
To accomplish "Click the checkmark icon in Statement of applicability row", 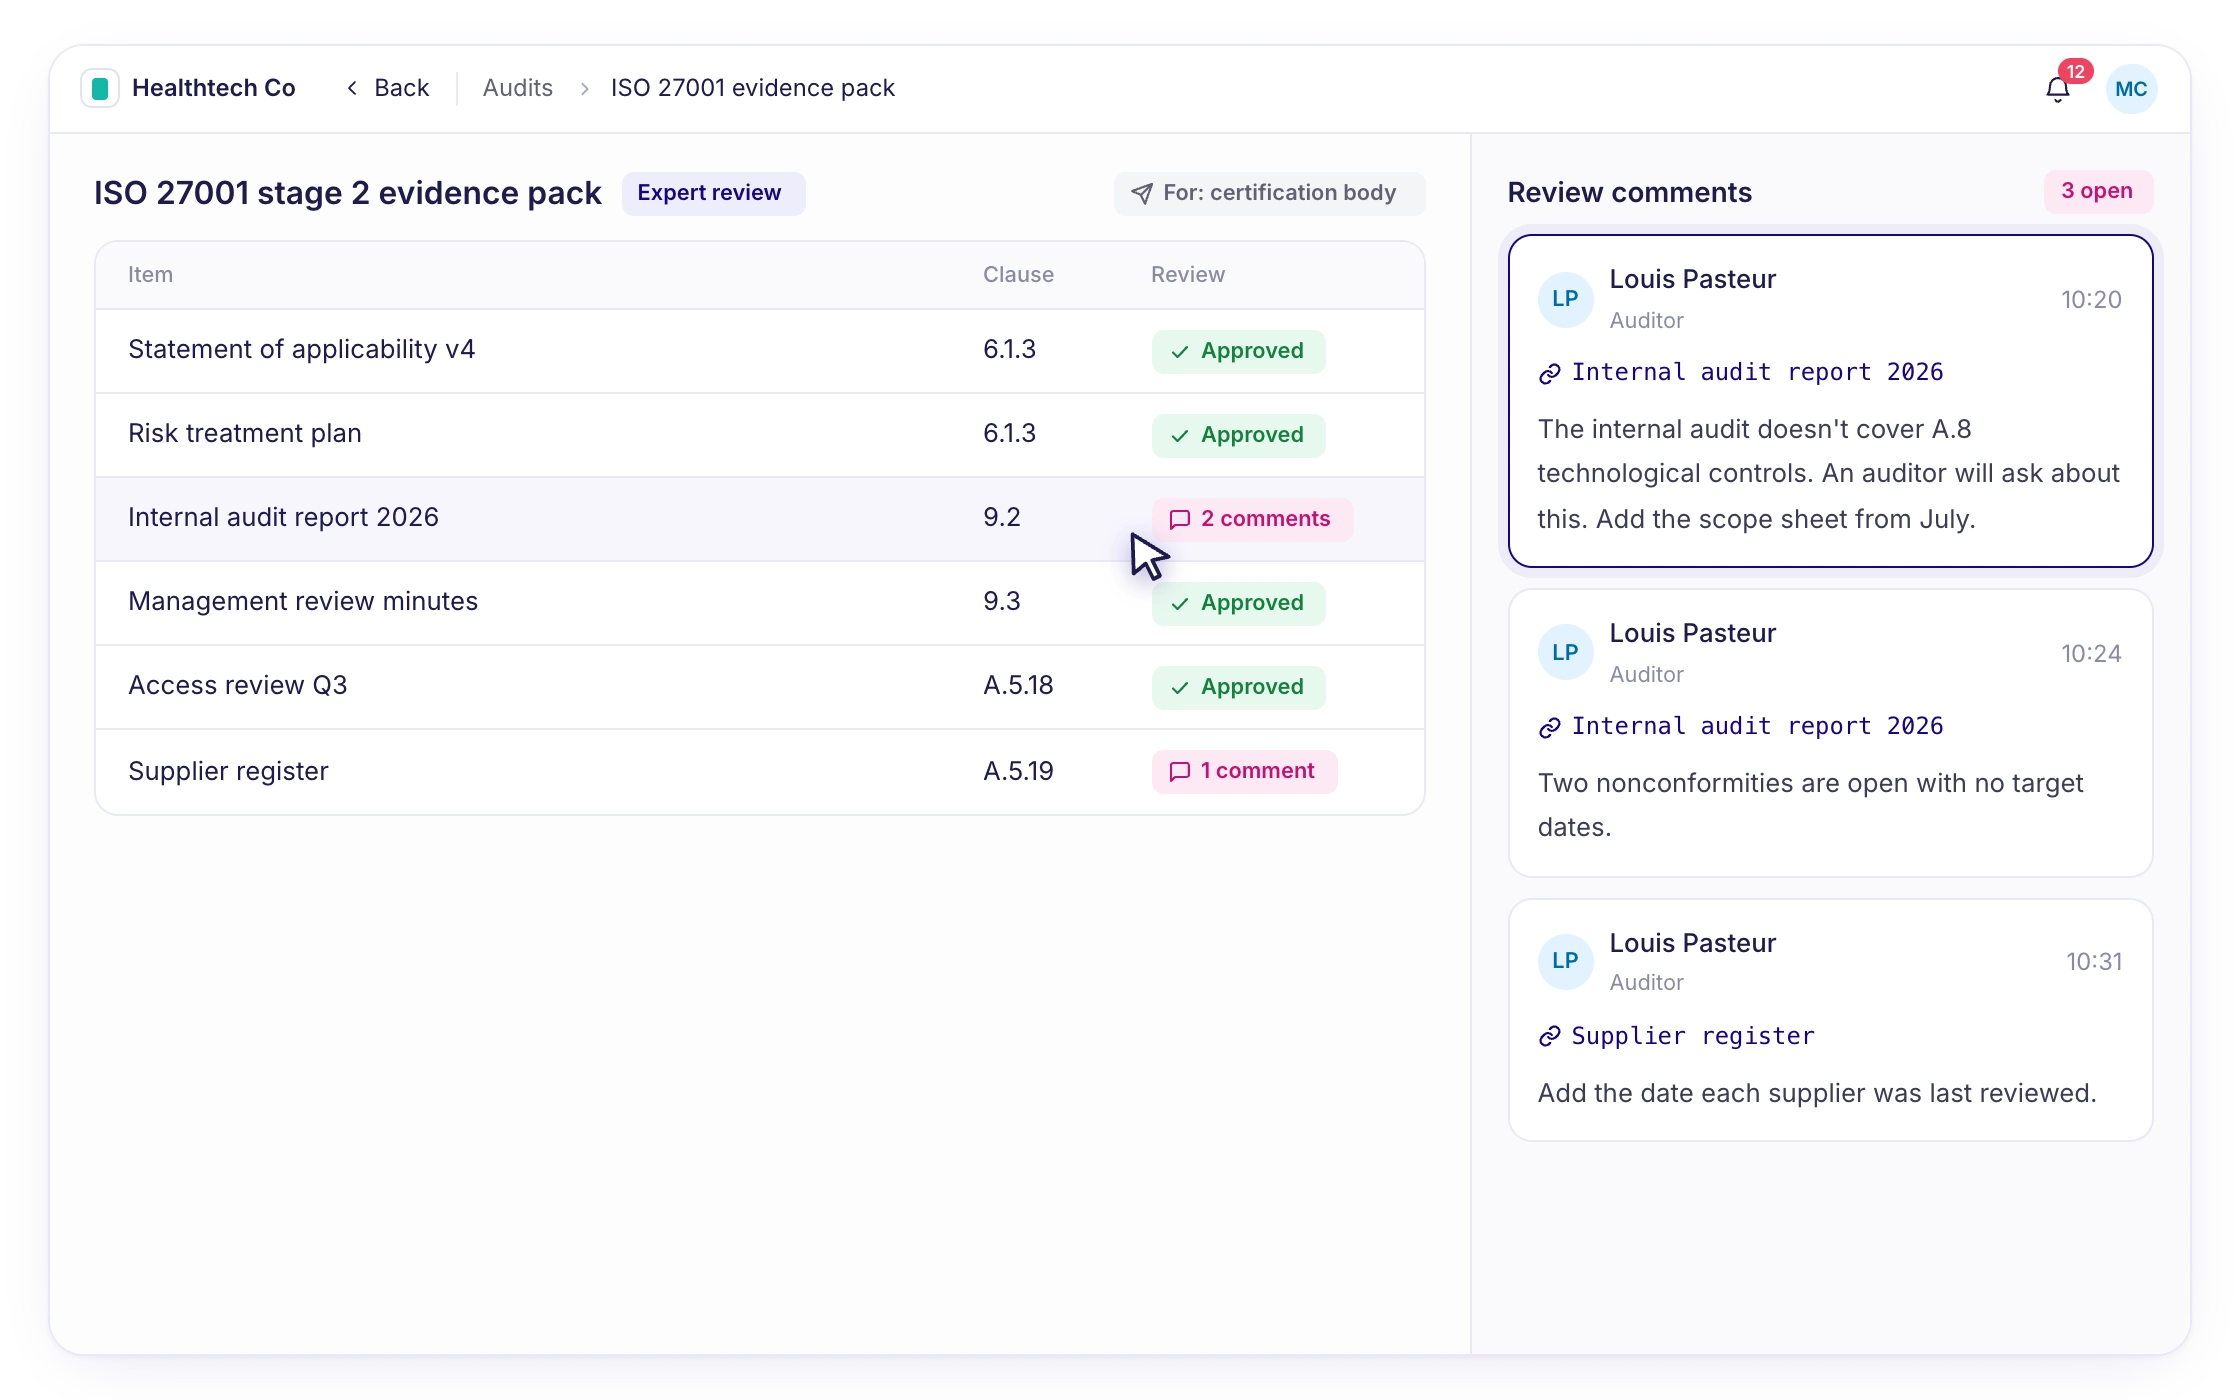I will (1179, 351).
